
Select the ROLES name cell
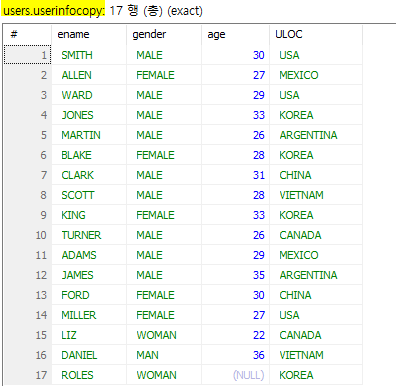pyautogui.click(x=89, y=375)
